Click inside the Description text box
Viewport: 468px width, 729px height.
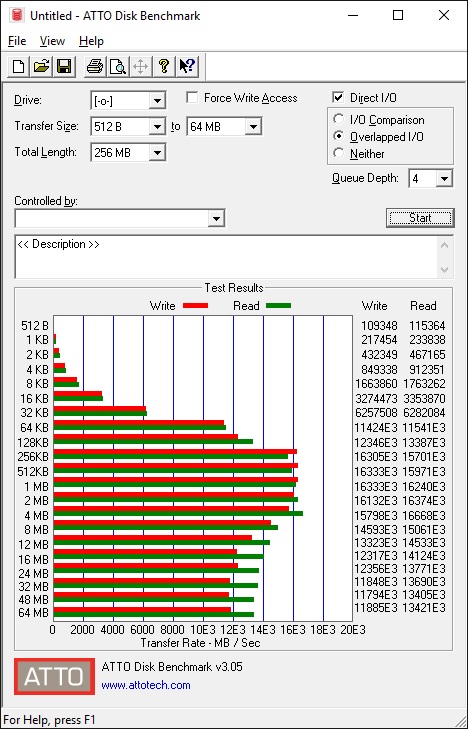point(227,257)
